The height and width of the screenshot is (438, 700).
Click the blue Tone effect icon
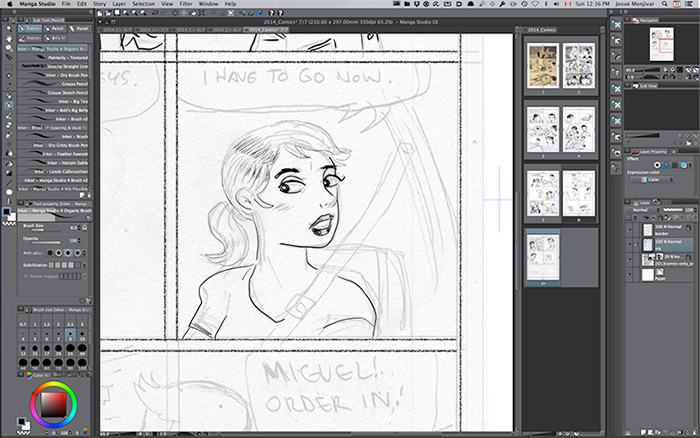pyautogui.click(x=666, y=165)
